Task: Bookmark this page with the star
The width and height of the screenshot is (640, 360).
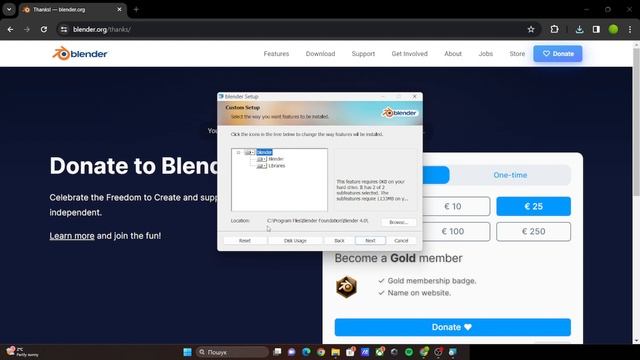Action: click(531, 29)
